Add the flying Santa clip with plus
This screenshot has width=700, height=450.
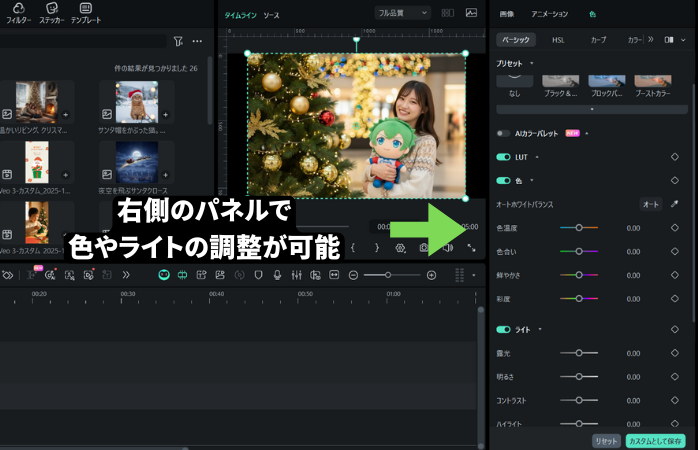(x=166, y=175)
